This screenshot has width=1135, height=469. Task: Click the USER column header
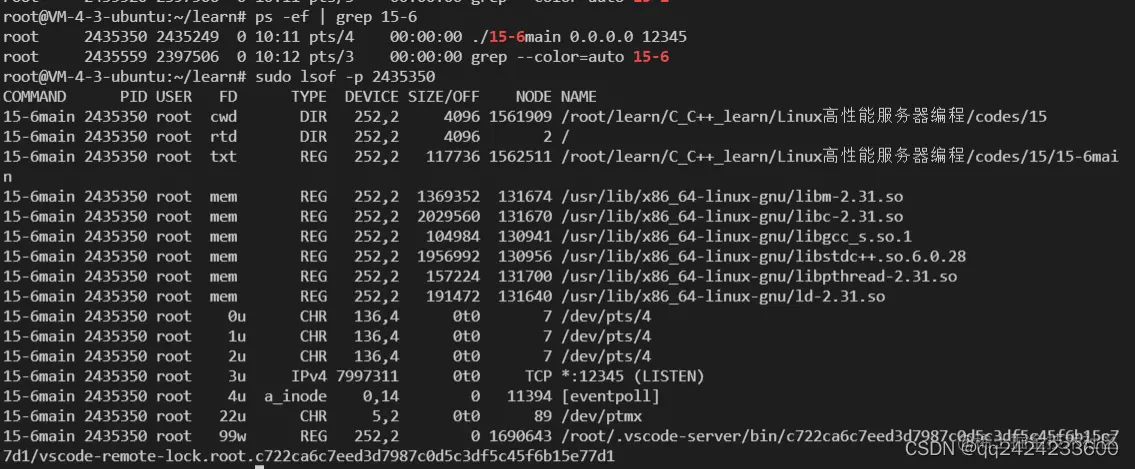click(x=174, y=97)
